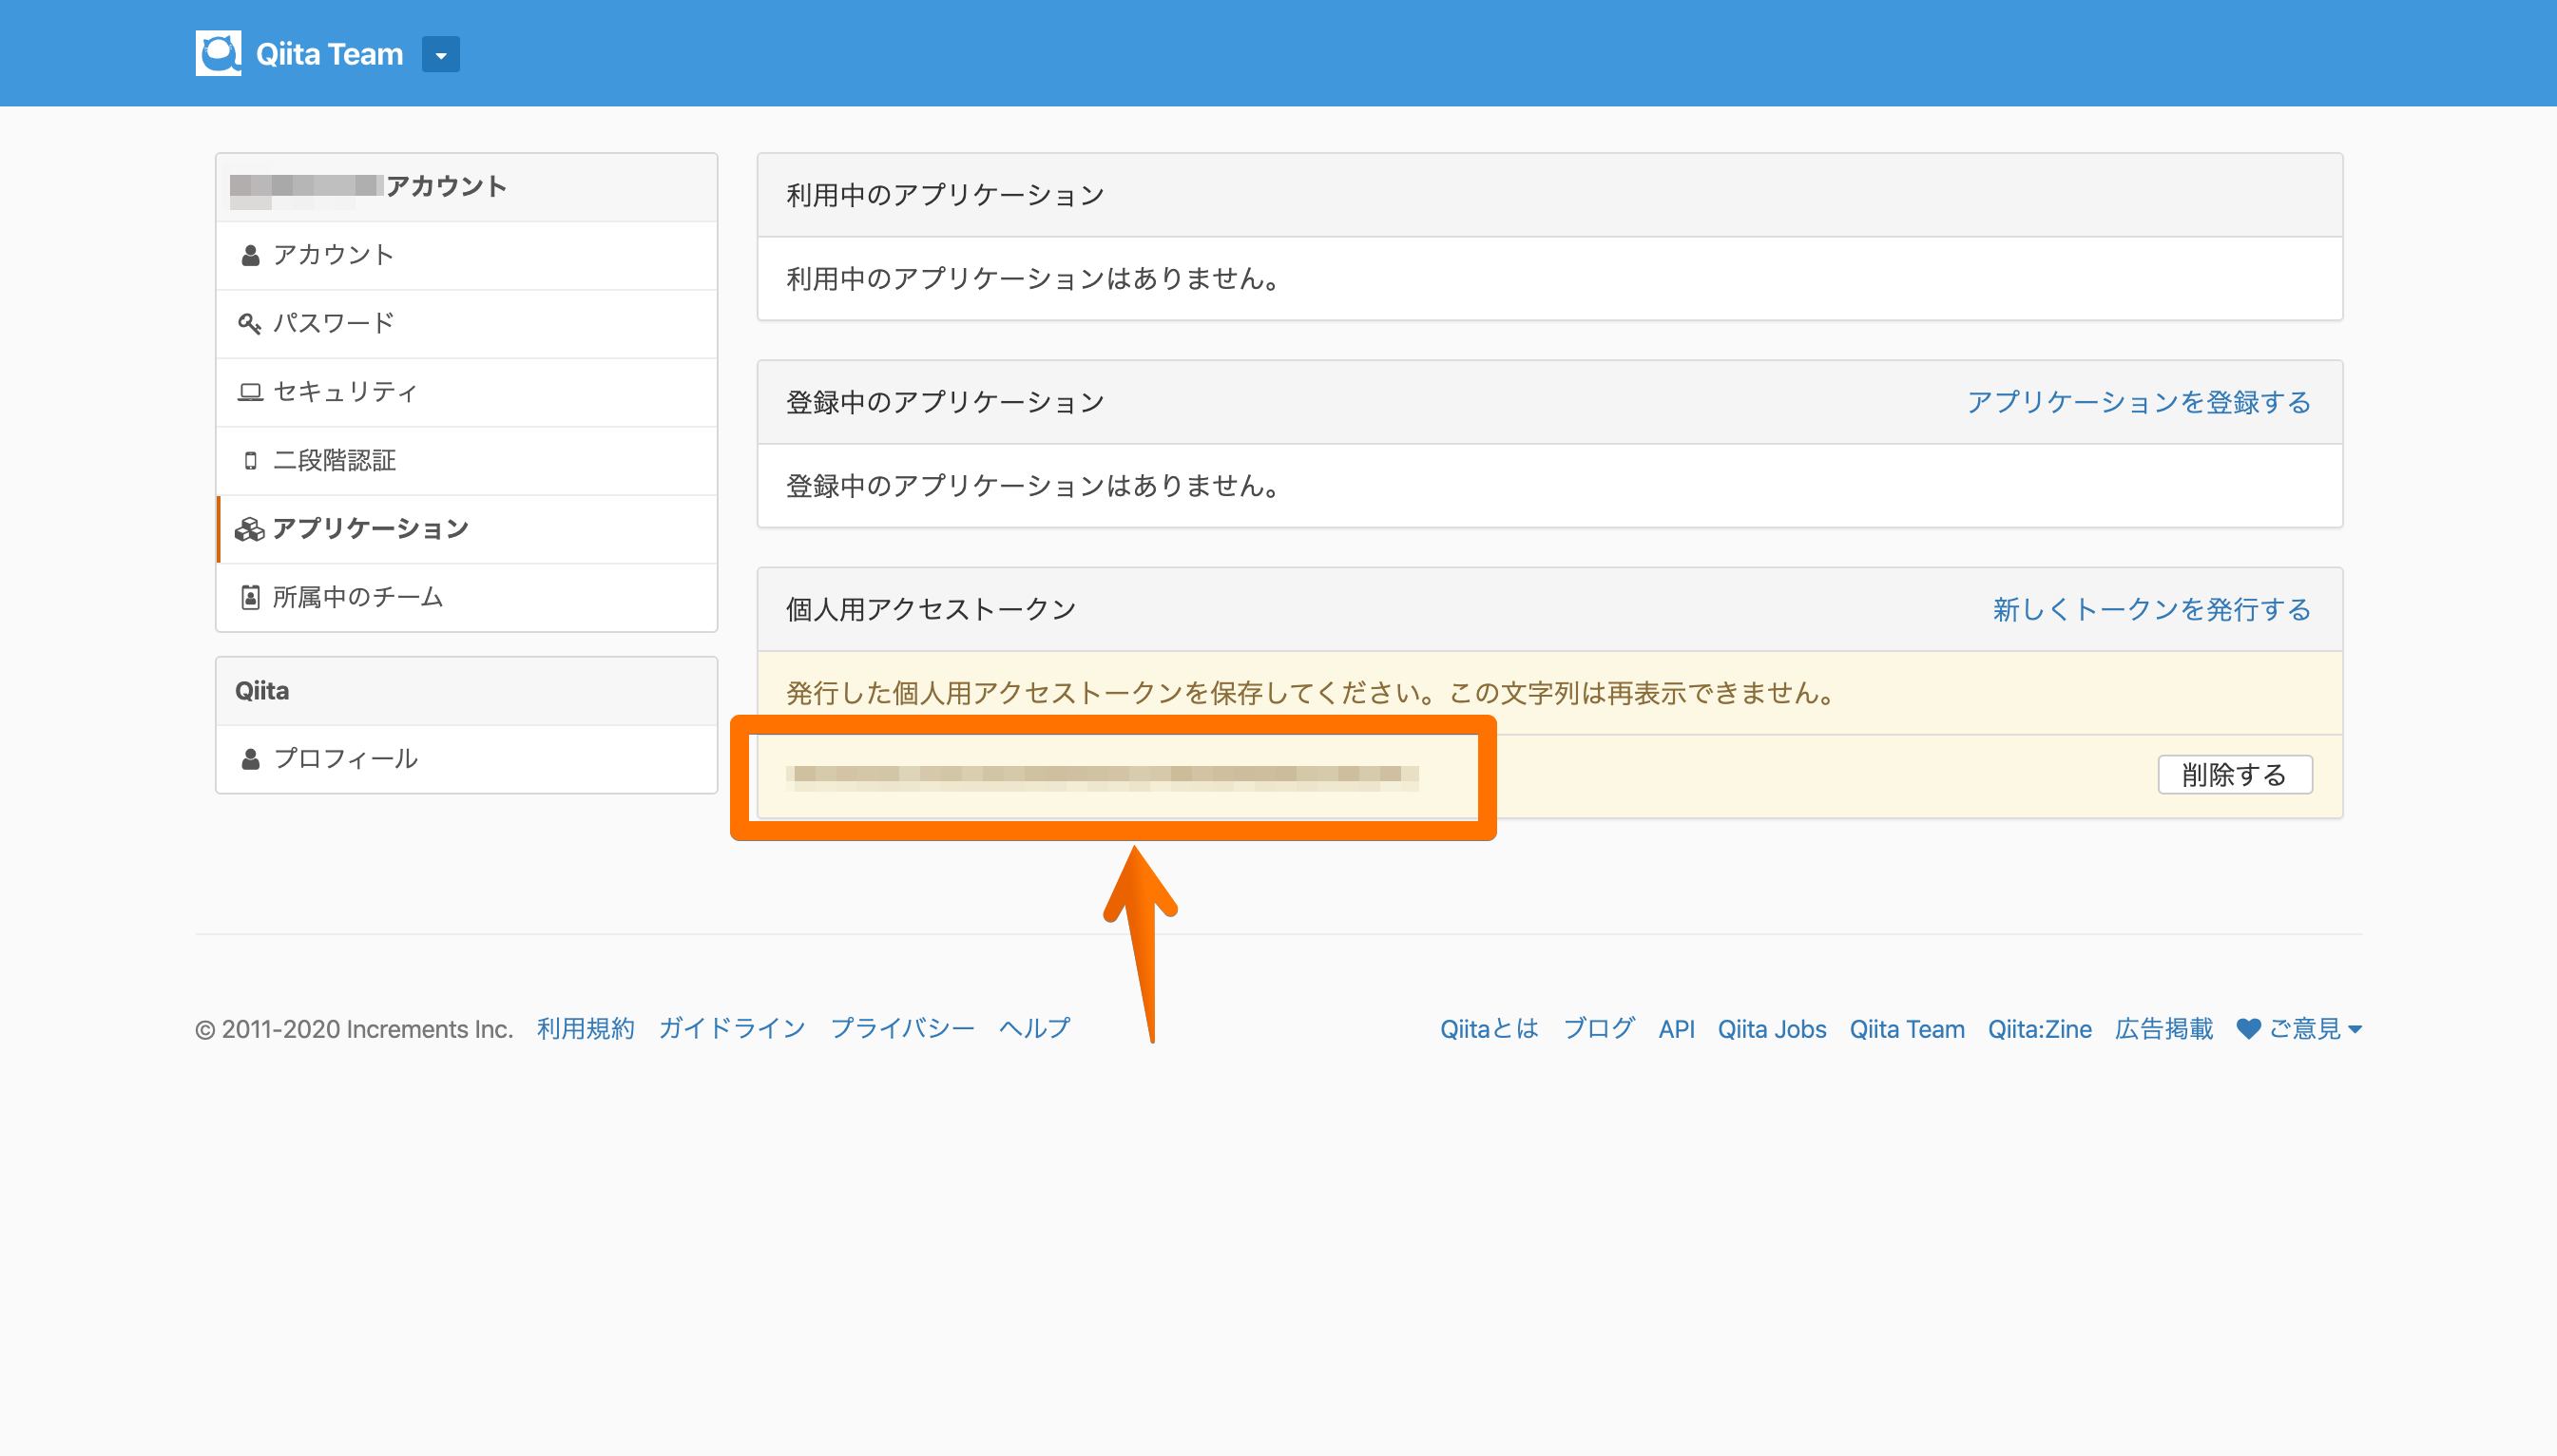Screen dimensions: 2557x1456
Task: Go to プロフィール in the Qiita section
Action: [345, 759]
